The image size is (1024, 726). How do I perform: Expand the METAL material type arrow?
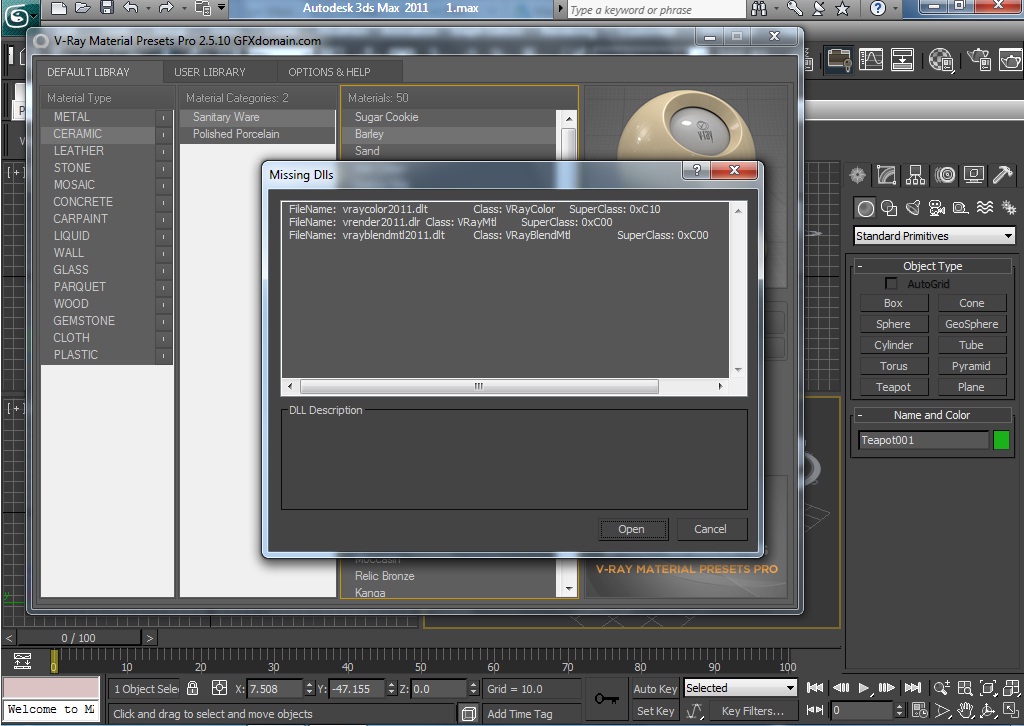point(164,118)
